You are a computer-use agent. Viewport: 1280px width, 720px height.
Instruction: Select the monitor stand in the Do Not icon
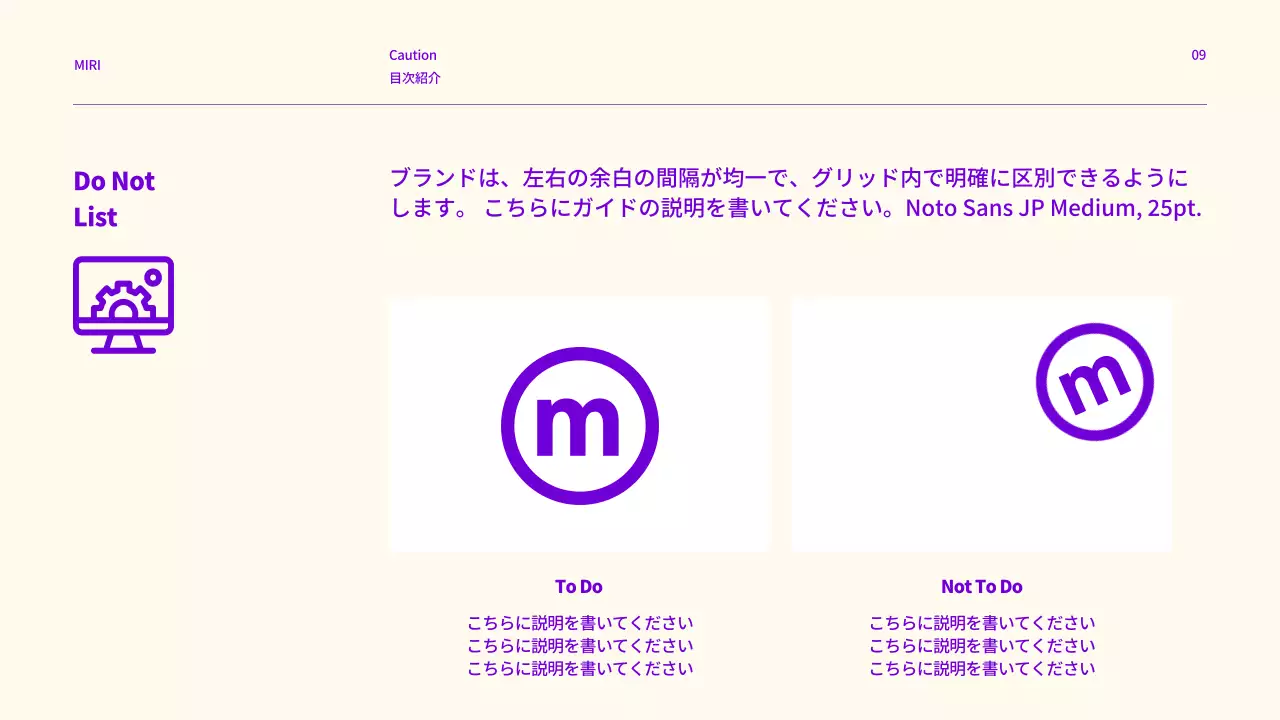tap(123, 345)
